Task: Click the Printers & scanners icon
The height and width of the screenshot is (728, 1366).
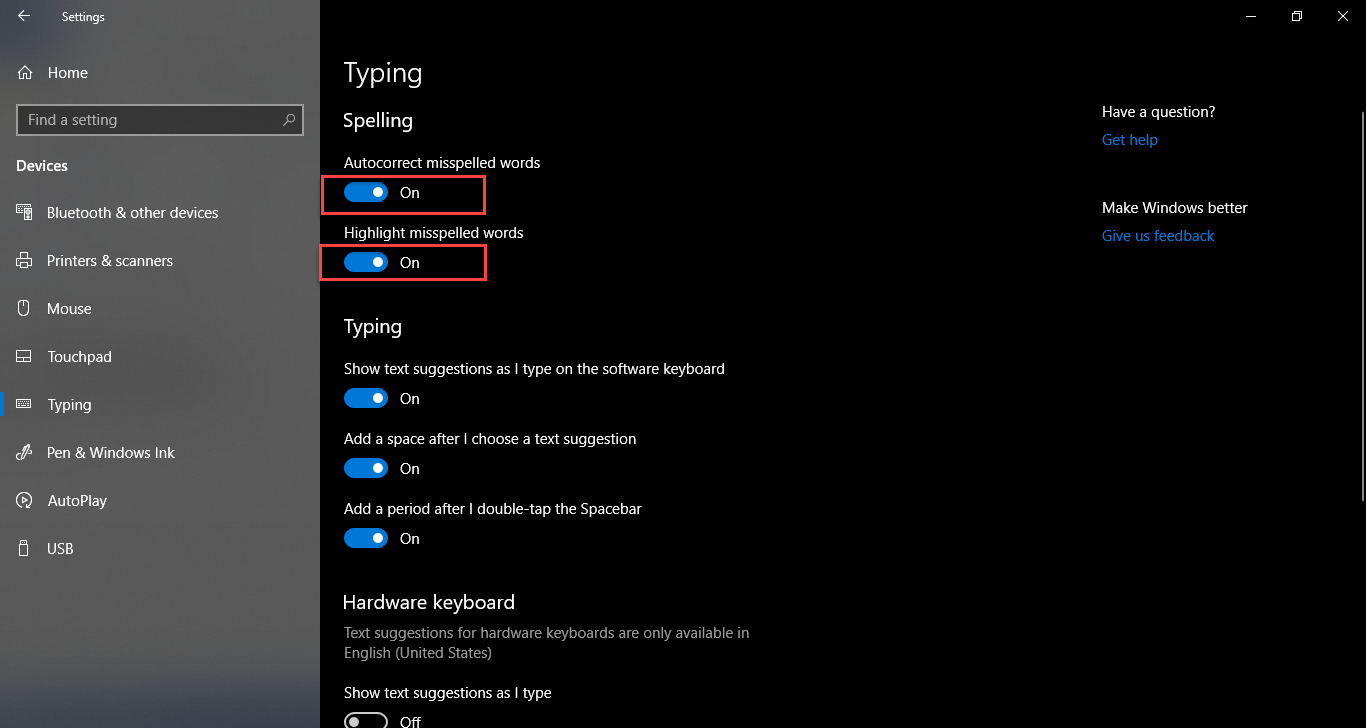Action: pos(25,261)
